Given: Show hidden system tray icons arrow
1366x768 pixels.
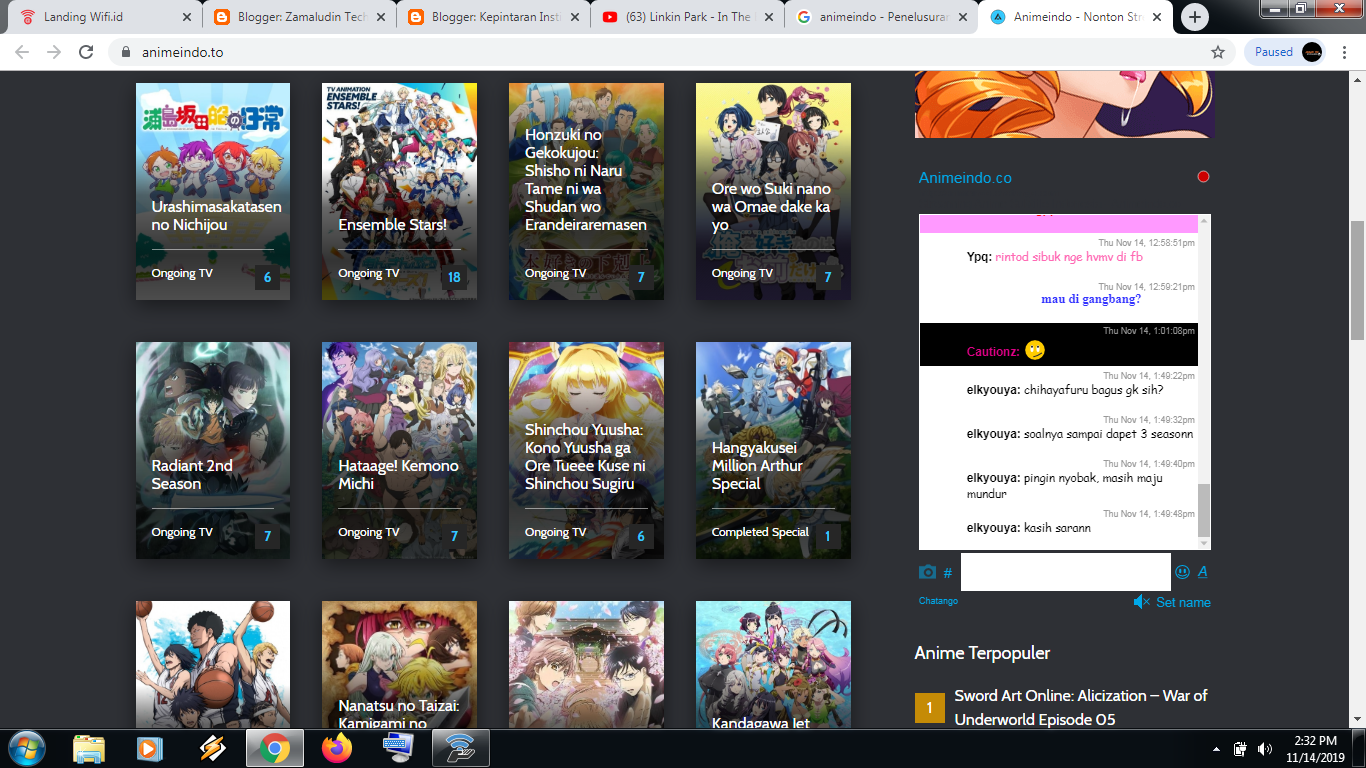Looking at the screenshot, I should click(x=1217, y=748).
